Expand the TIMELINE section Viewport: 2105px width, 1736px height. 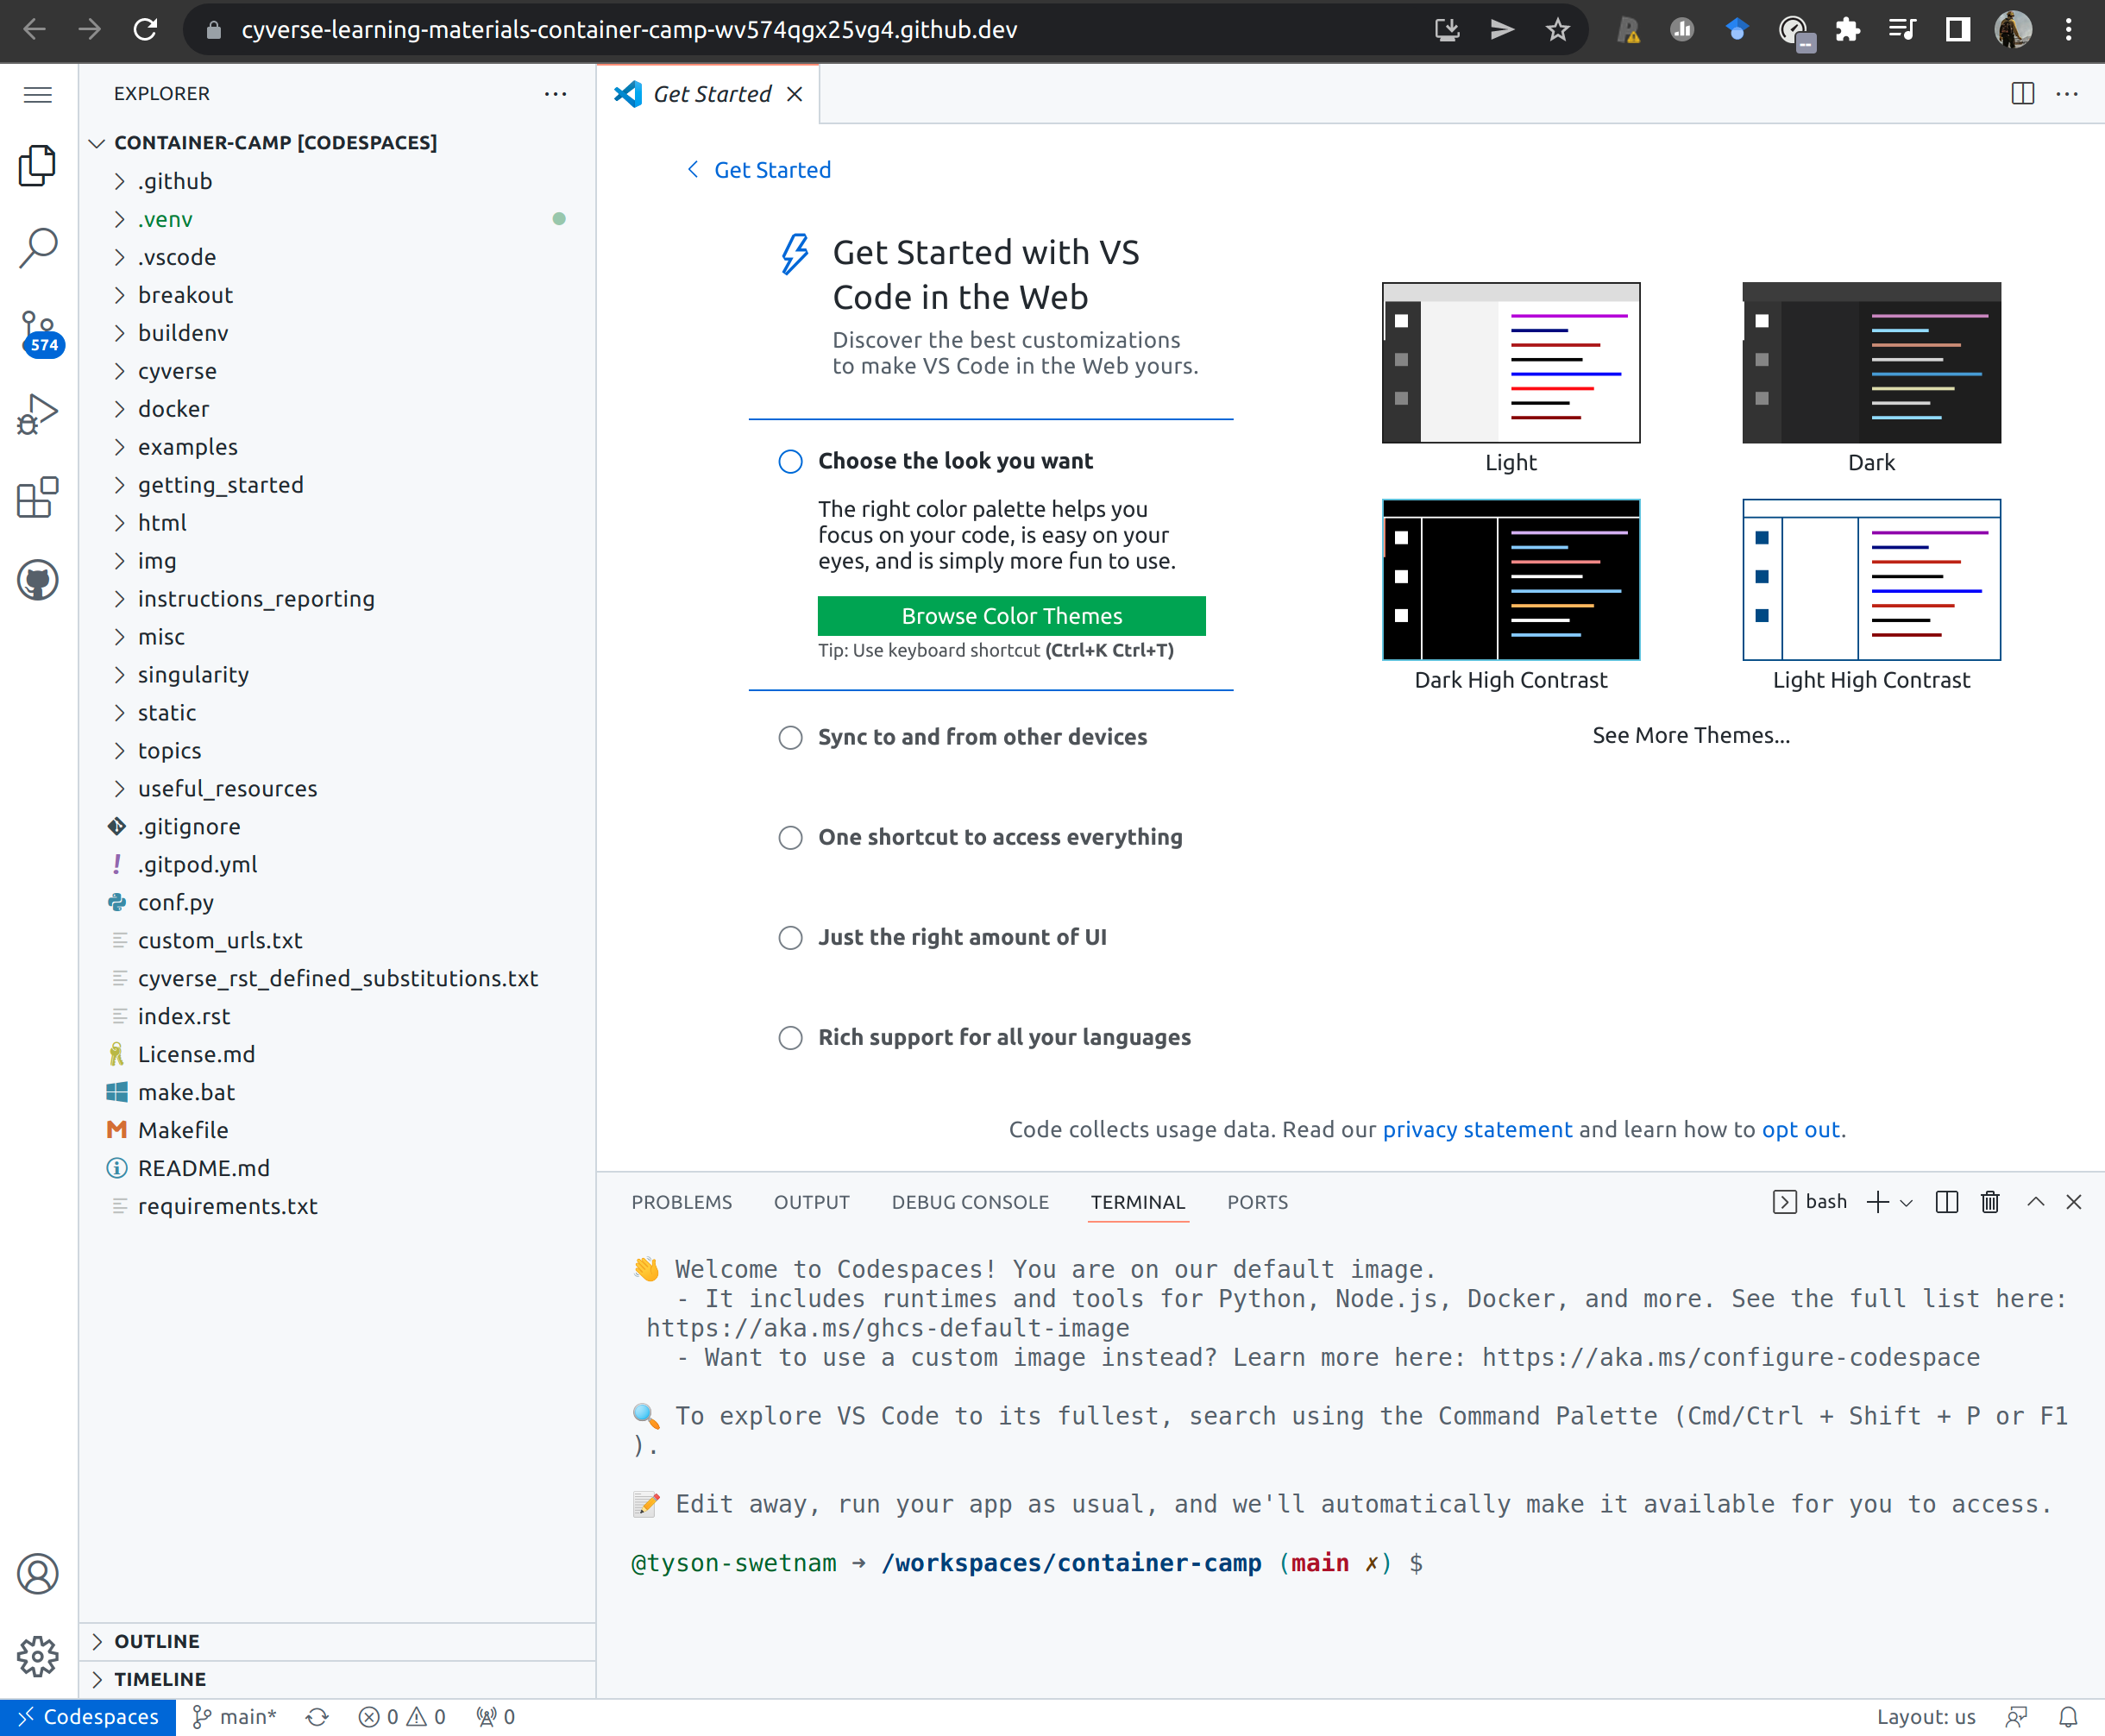tap(337, 1679)
